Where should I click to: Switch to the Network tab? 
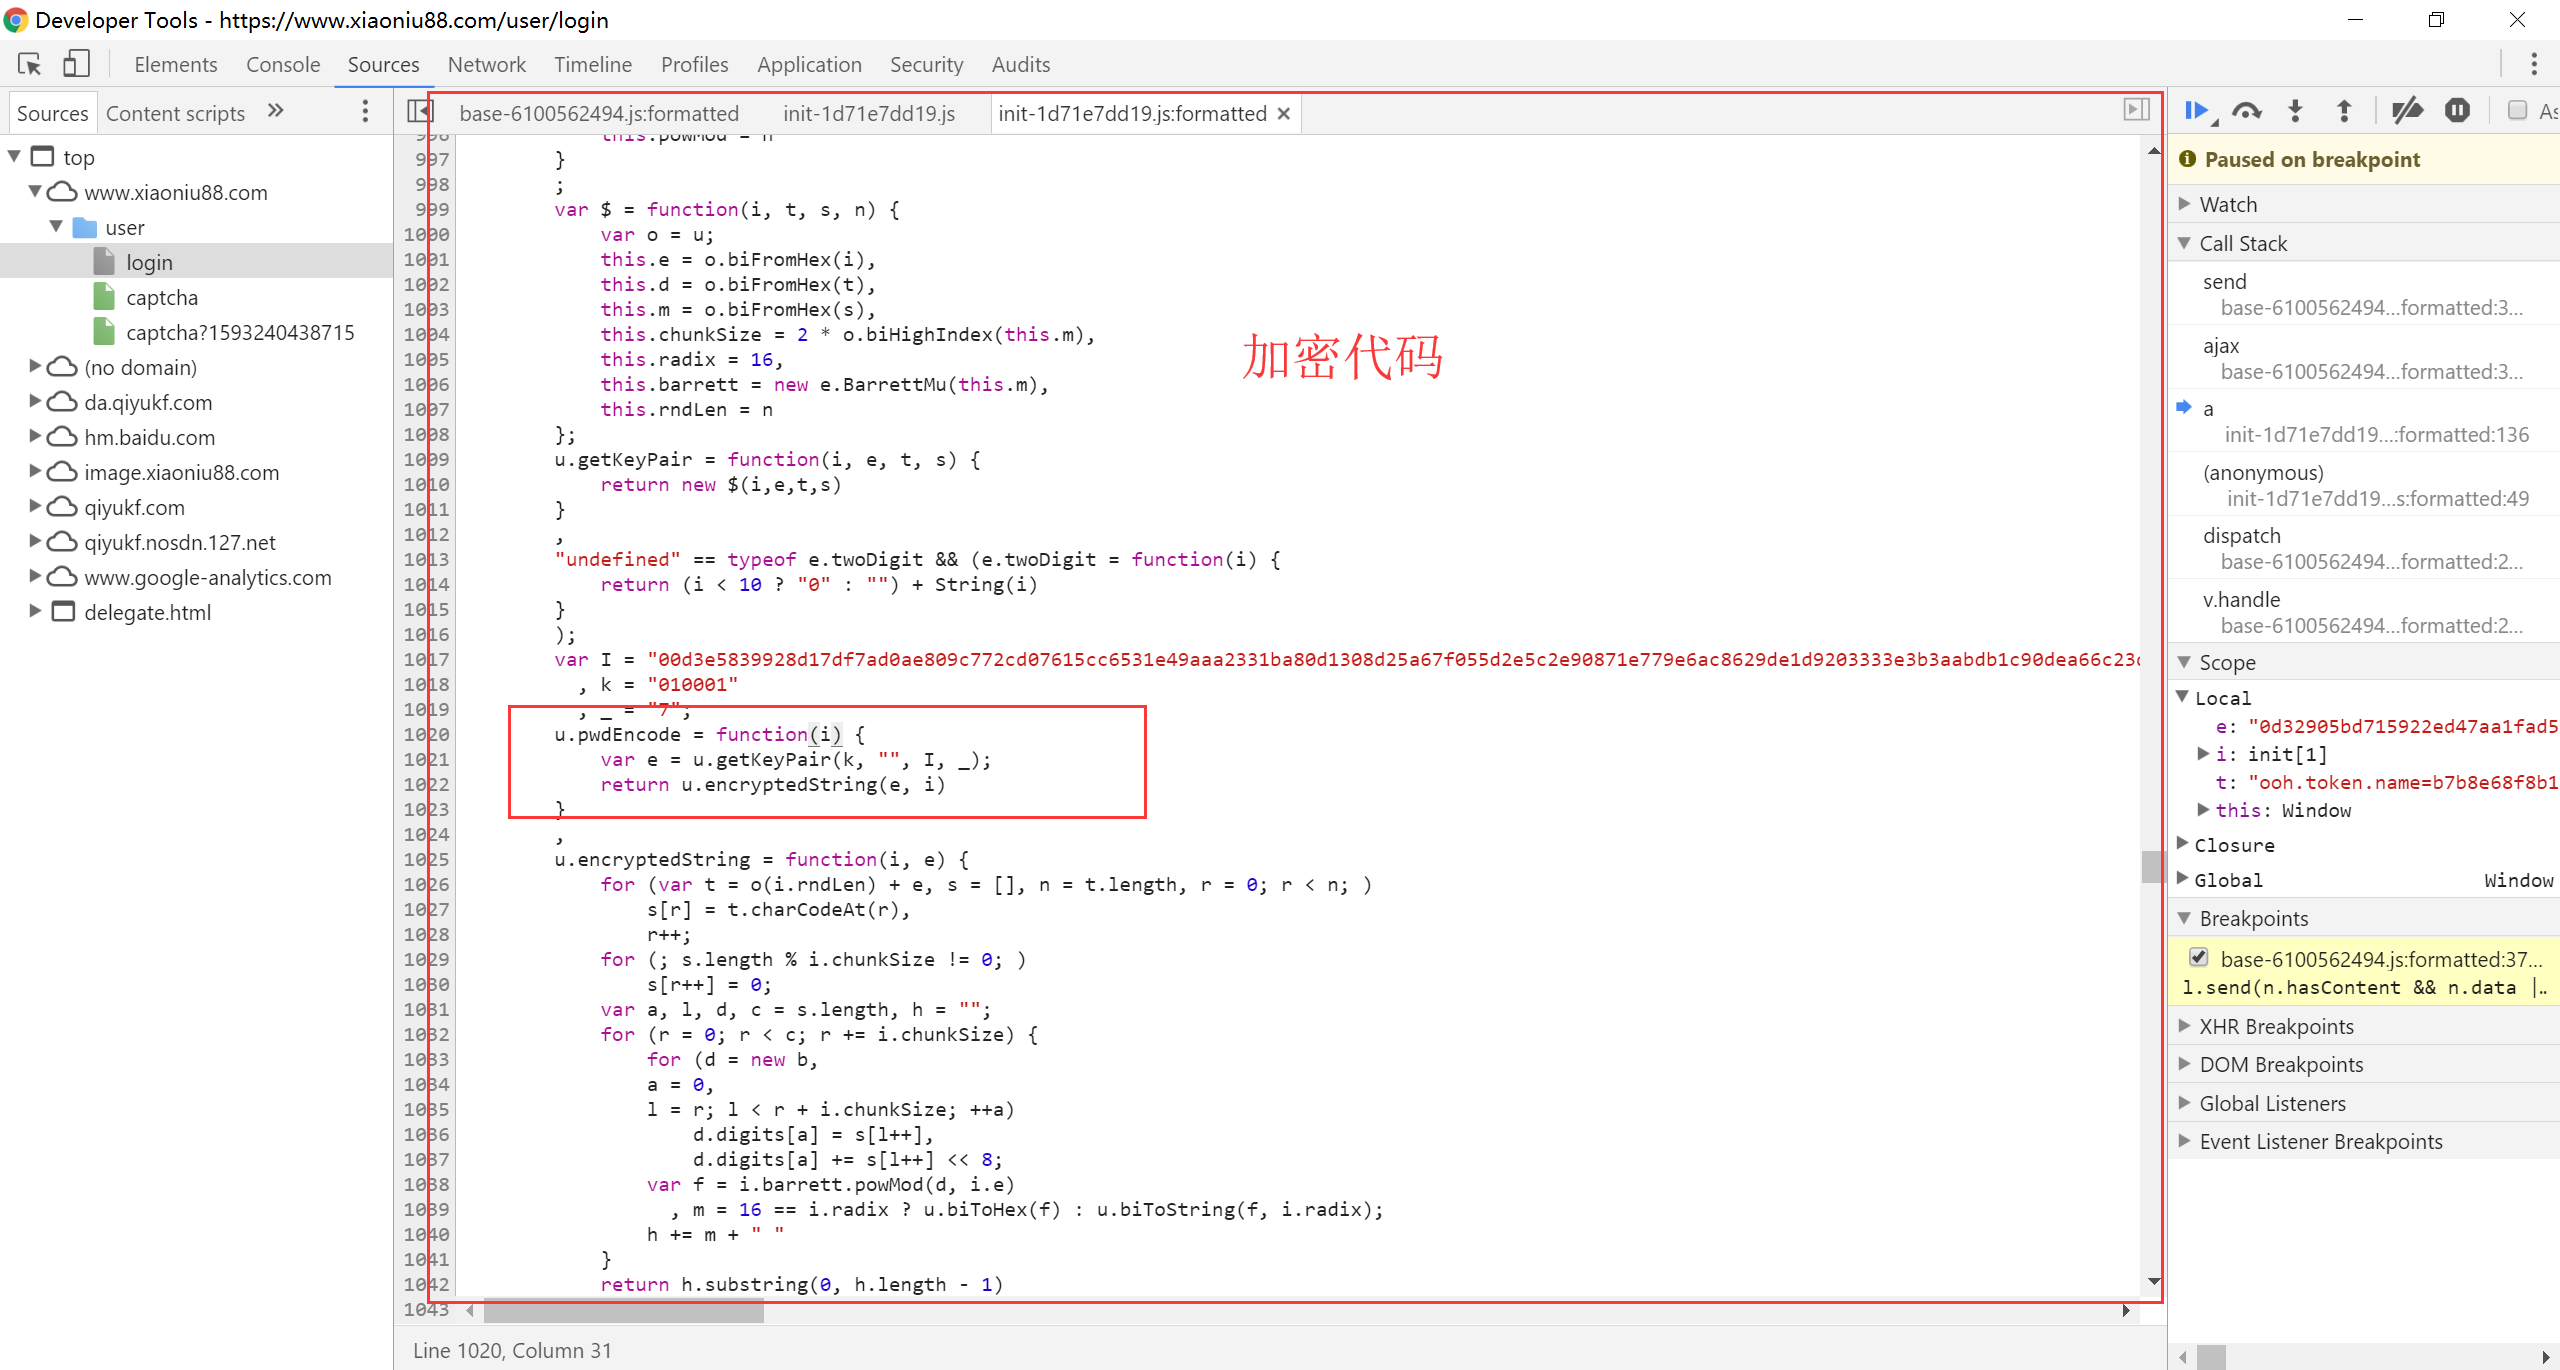click(x=486, y=64)
